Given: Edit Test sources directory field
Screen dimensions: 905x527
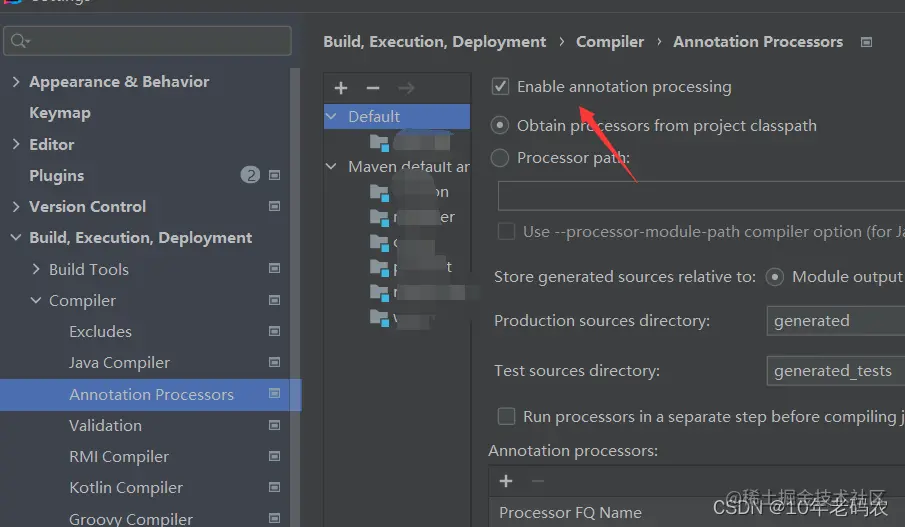Looking at the screenshot, I should [x=836, y=371].
